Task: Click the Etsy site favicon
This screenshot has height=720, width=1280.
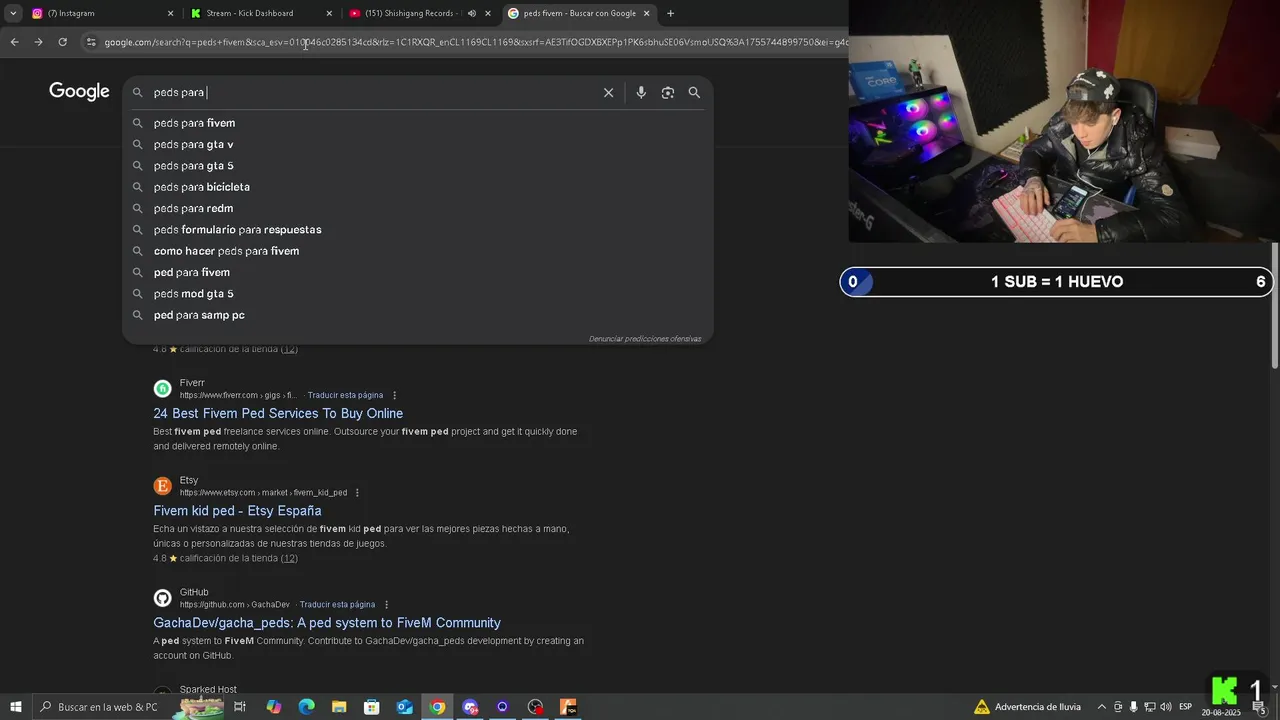Action: [x=162, y=486]
